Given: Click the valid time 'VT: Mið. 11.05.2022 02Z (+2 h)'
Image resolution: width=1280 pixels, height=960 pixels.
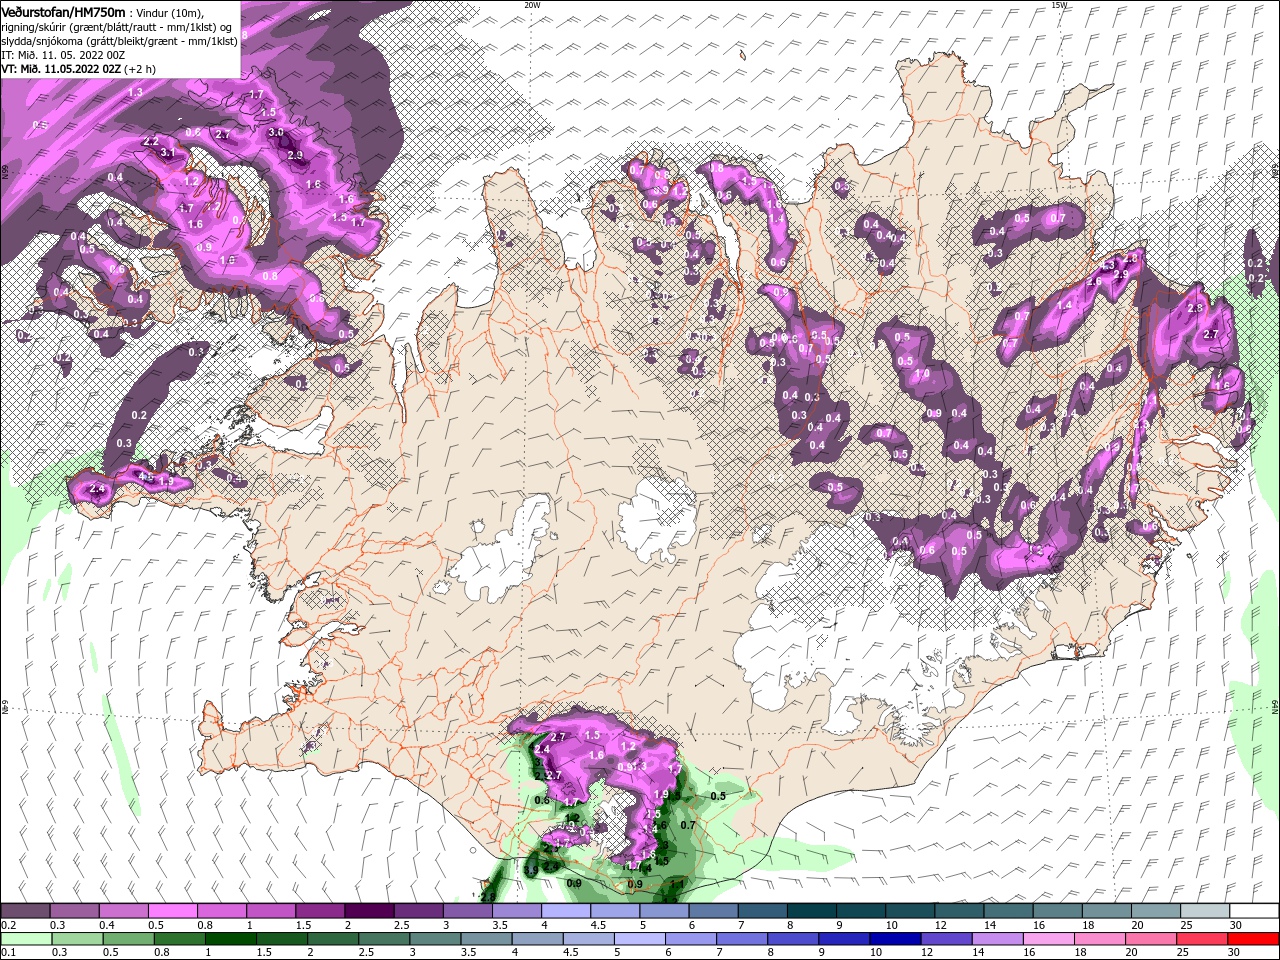Looking at the screenshot, I should (x=78, y=69).
